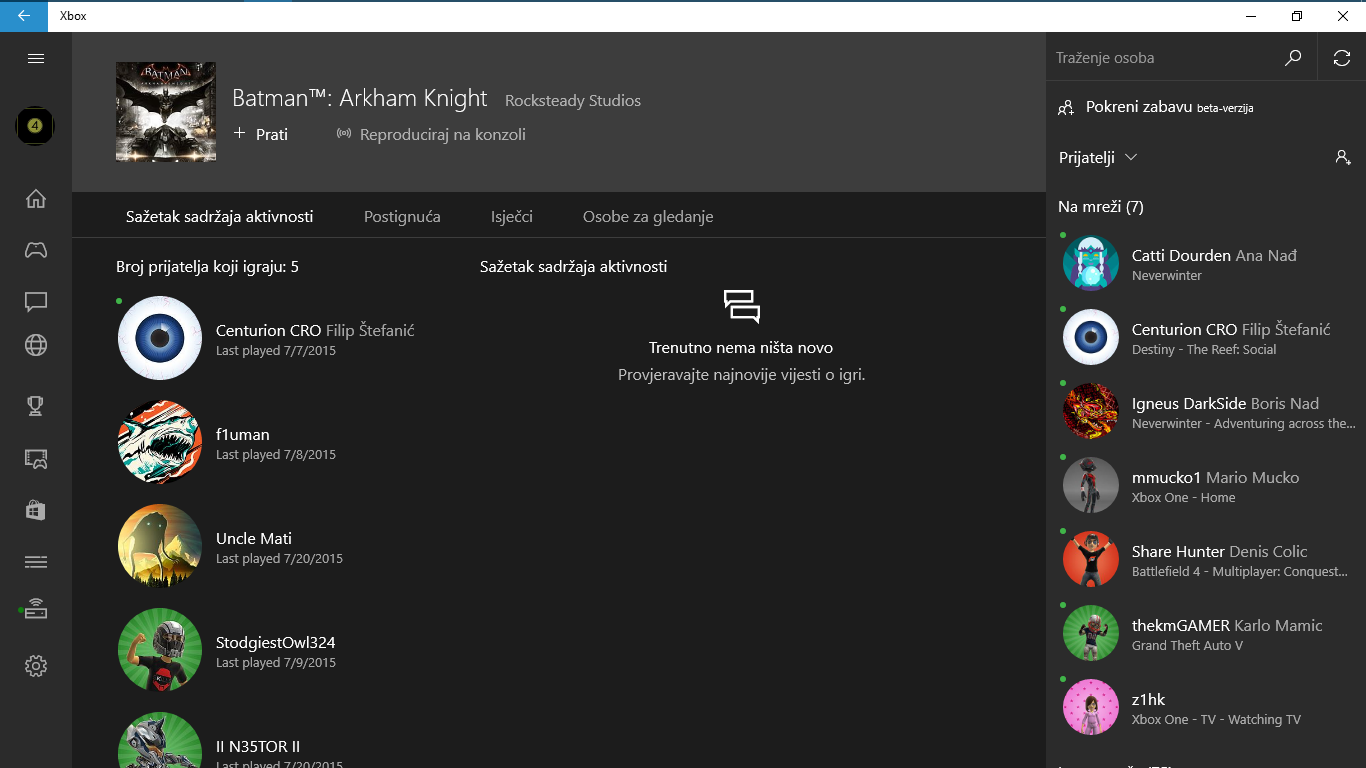Viewport: 1366px width, 768px height.
Task: Click the Prati follow button
Action: click(261, 134)
